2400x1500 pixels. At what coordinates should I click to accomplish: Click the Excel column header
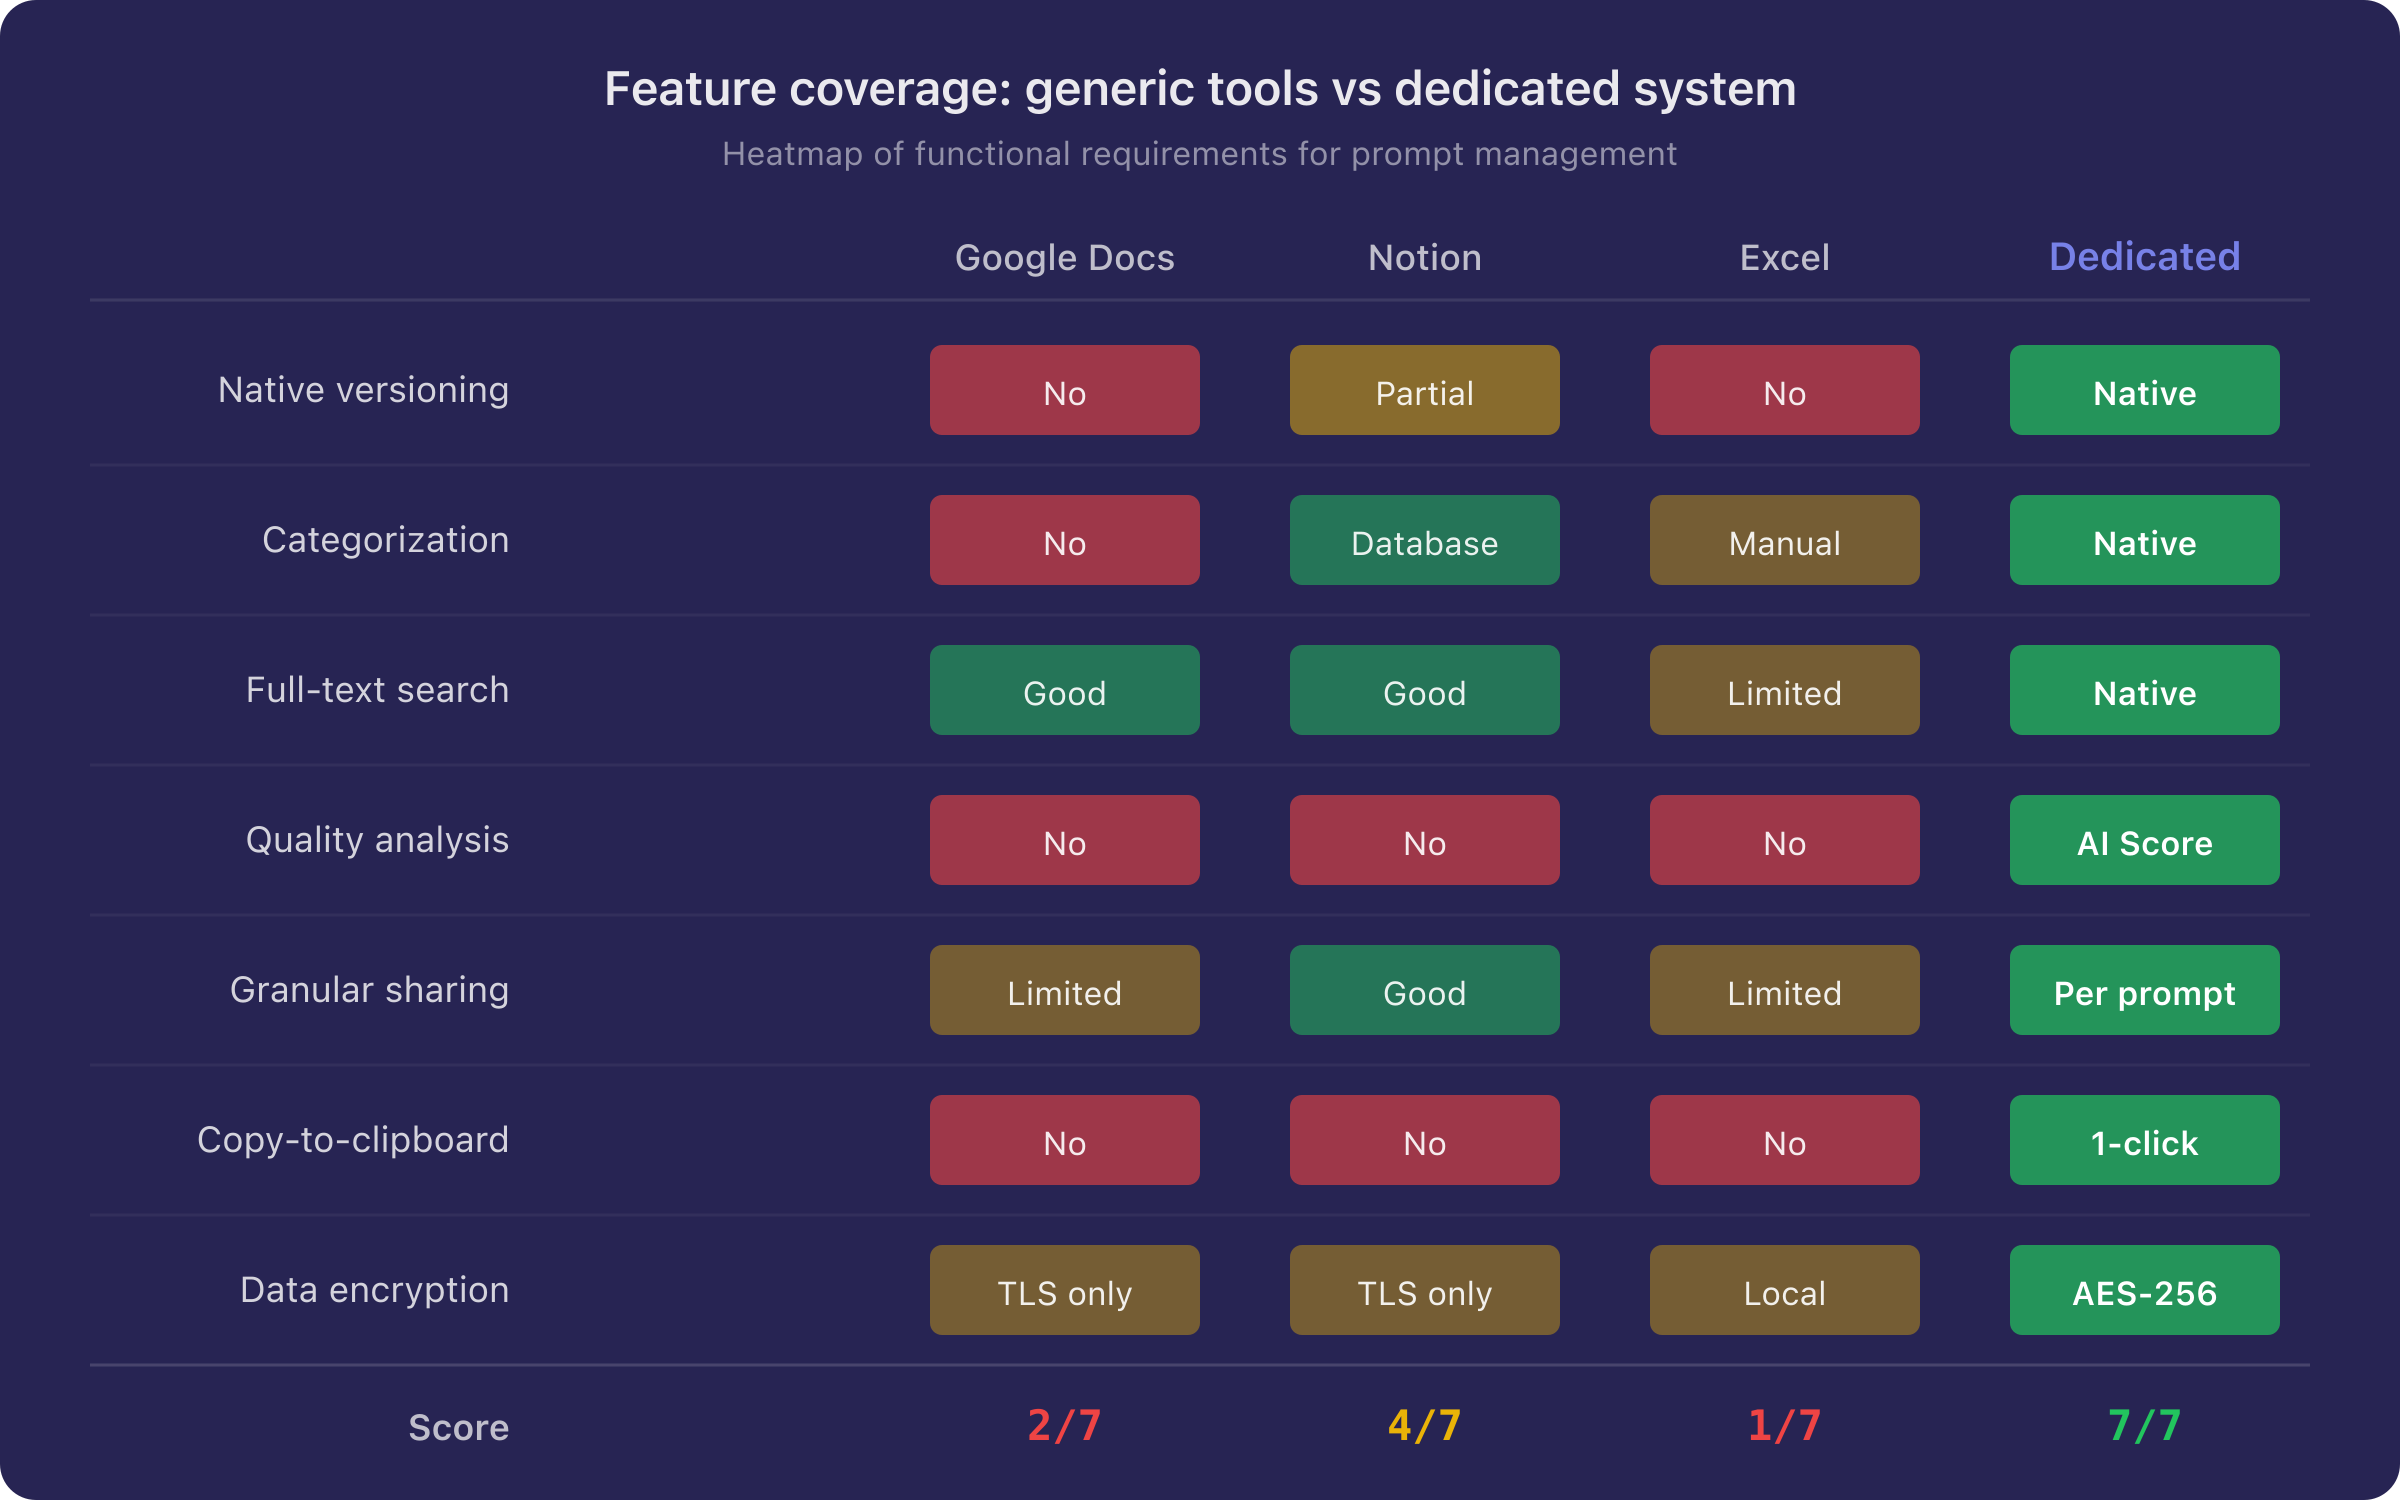pyautogui.click(x=1783, y=257)
